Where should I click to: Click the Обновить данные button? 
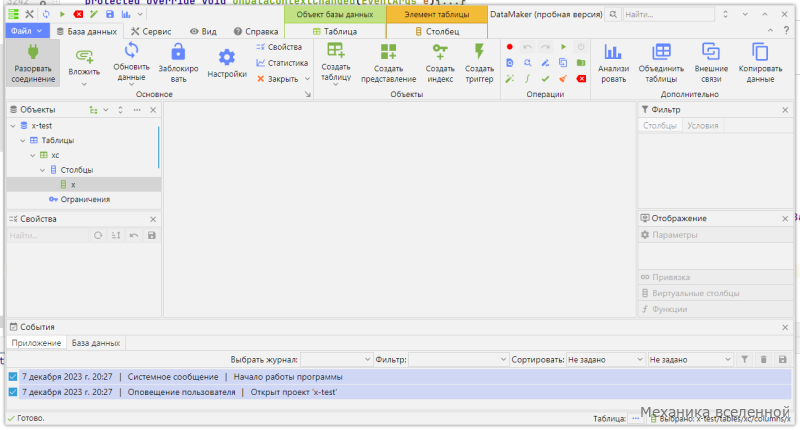131,65
